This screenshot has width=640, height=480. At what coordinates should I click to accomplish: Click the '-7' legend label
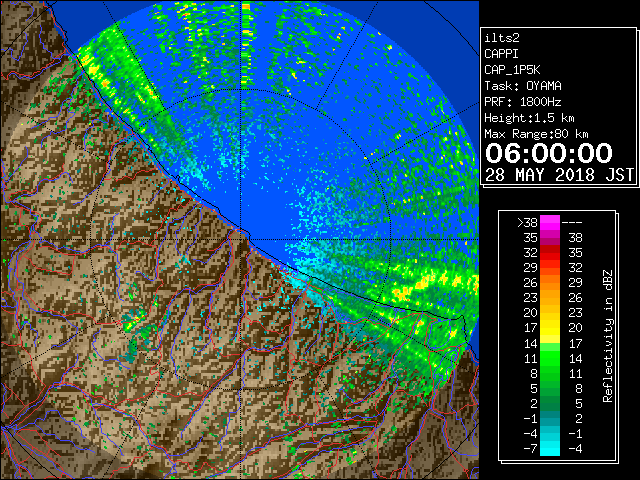530,449
